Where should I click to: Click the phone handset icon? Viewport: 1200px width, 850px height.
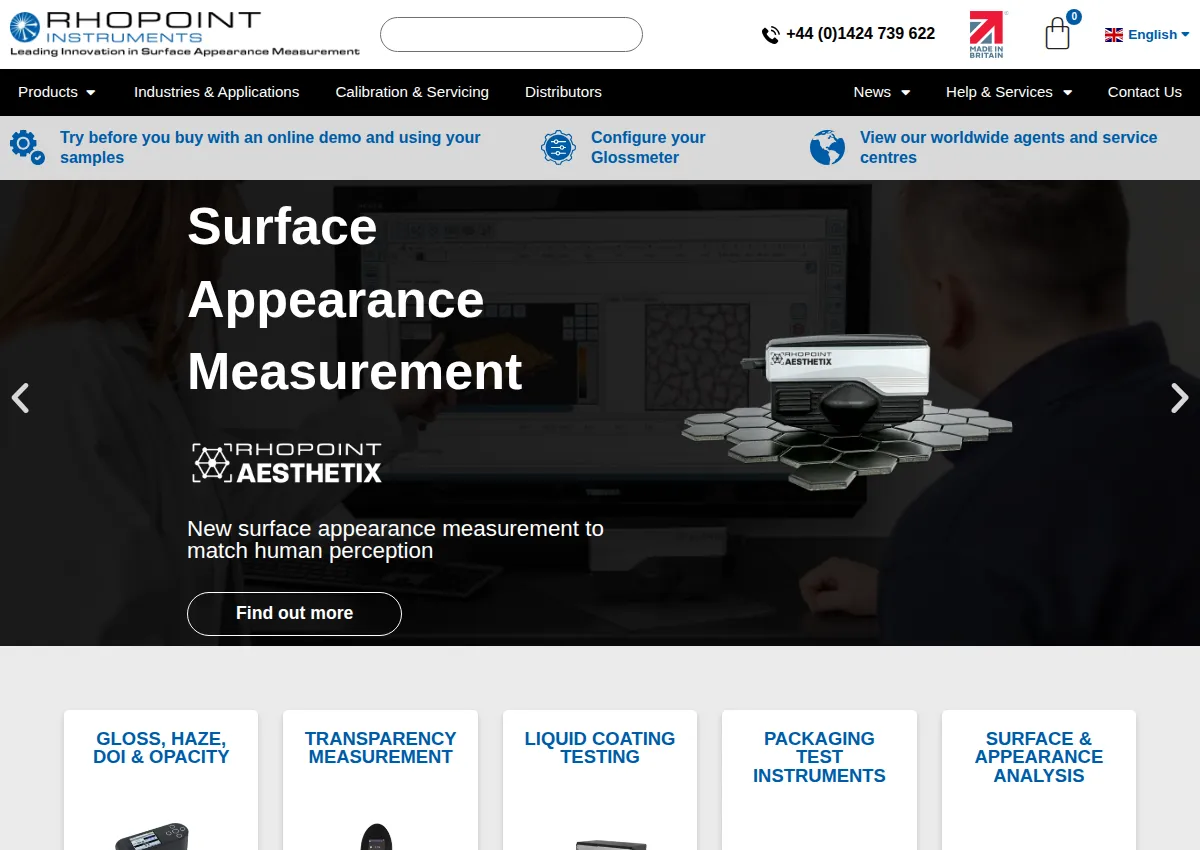771,35
